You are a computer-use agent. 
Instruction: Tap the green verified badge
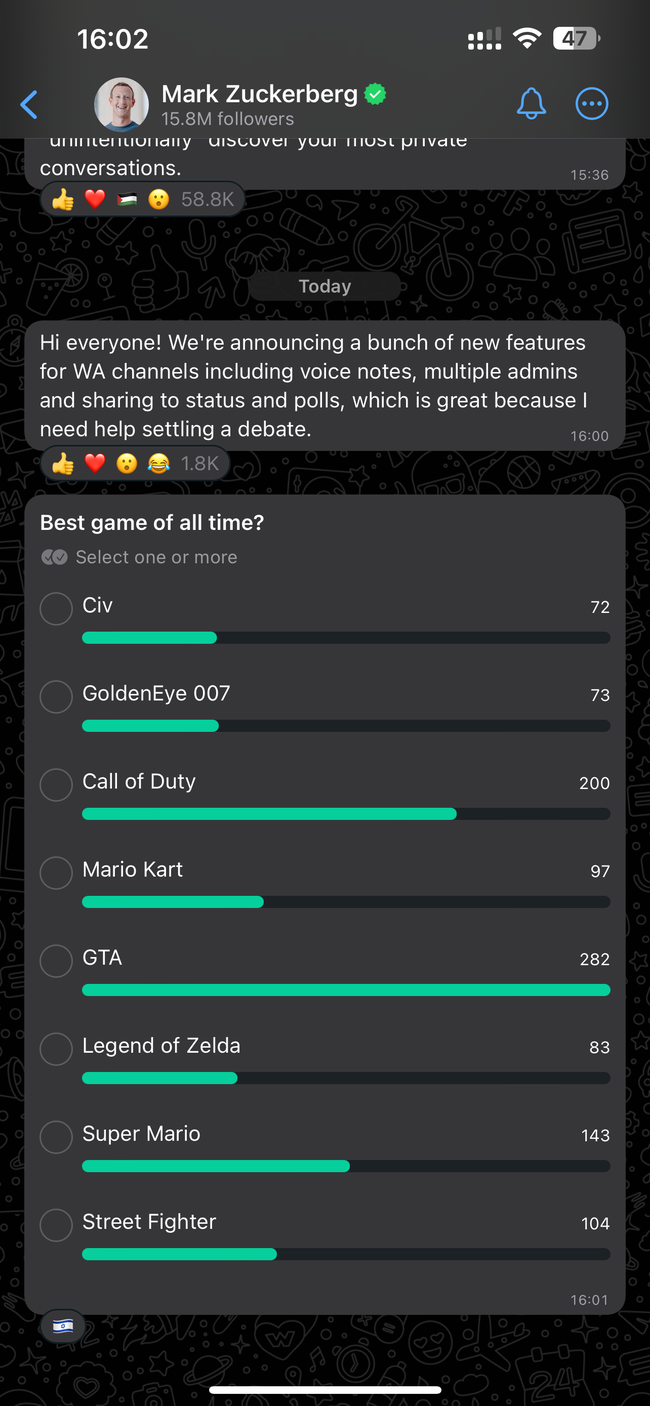(375, 95)
